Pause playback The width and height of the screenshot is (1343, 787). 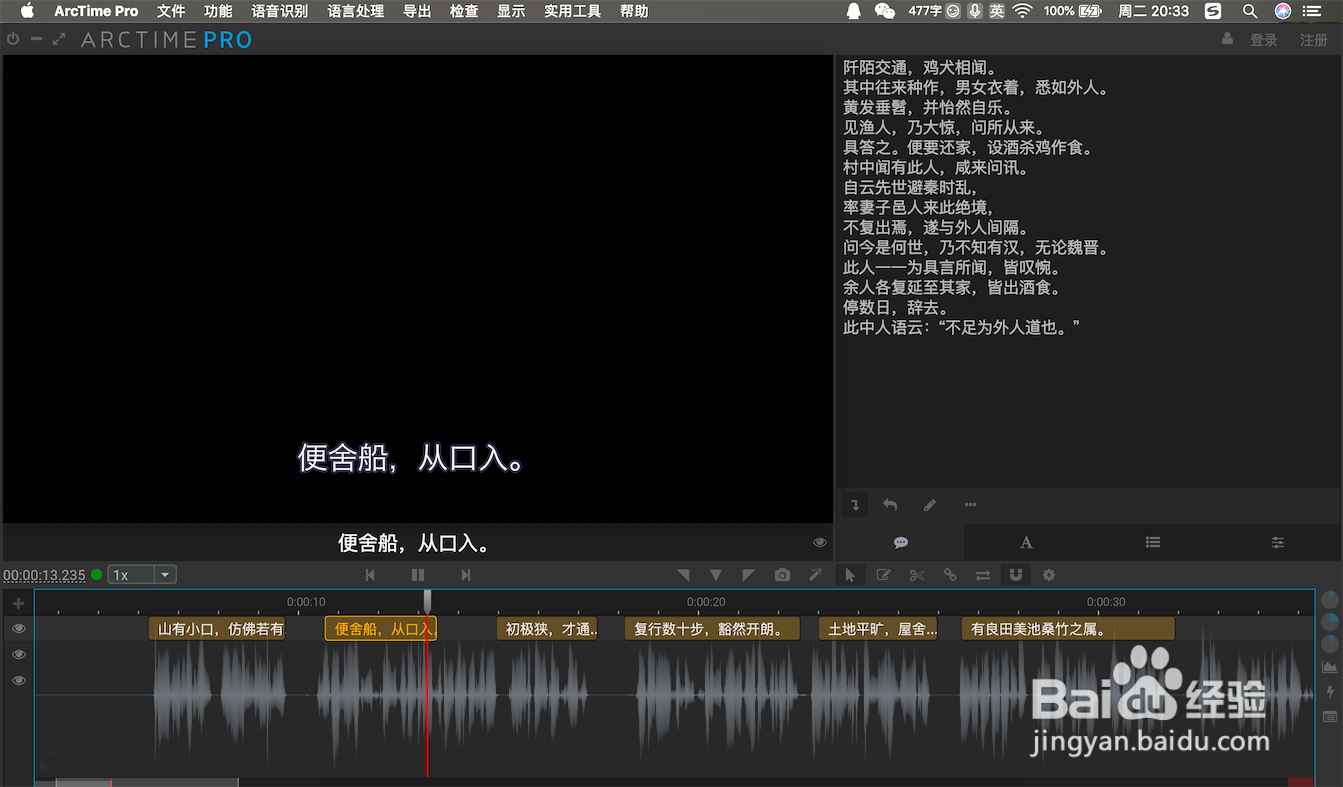pos(418,575)
